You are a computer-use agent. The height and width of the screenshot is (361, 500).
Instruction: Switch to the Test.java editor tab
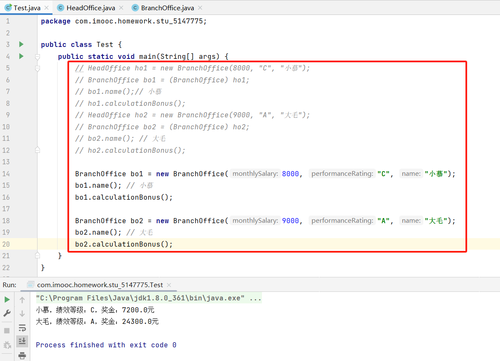(x=27, y=8)
